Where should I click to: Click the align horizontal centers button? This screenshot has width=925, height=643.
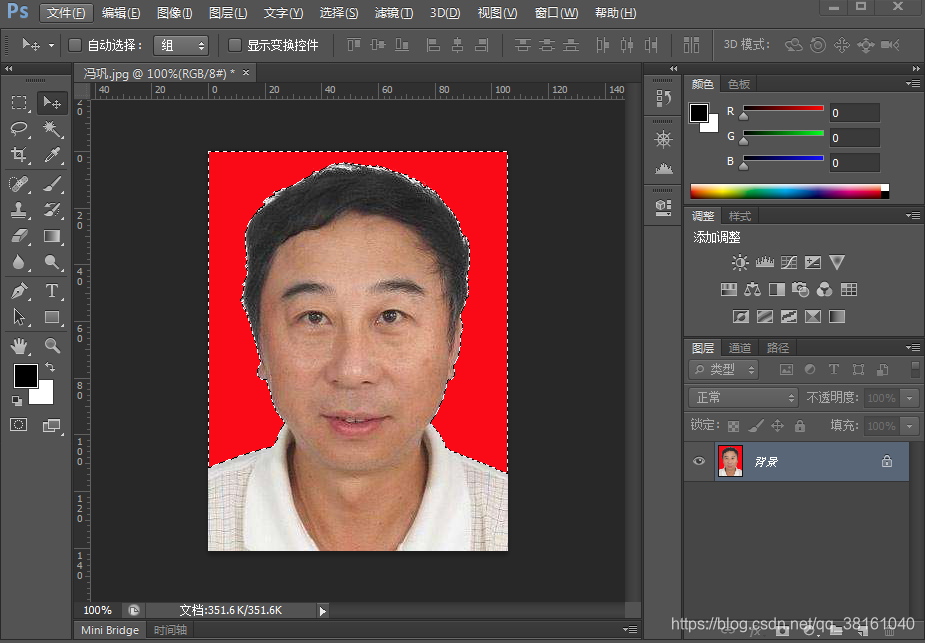click(x=460, y=45)
